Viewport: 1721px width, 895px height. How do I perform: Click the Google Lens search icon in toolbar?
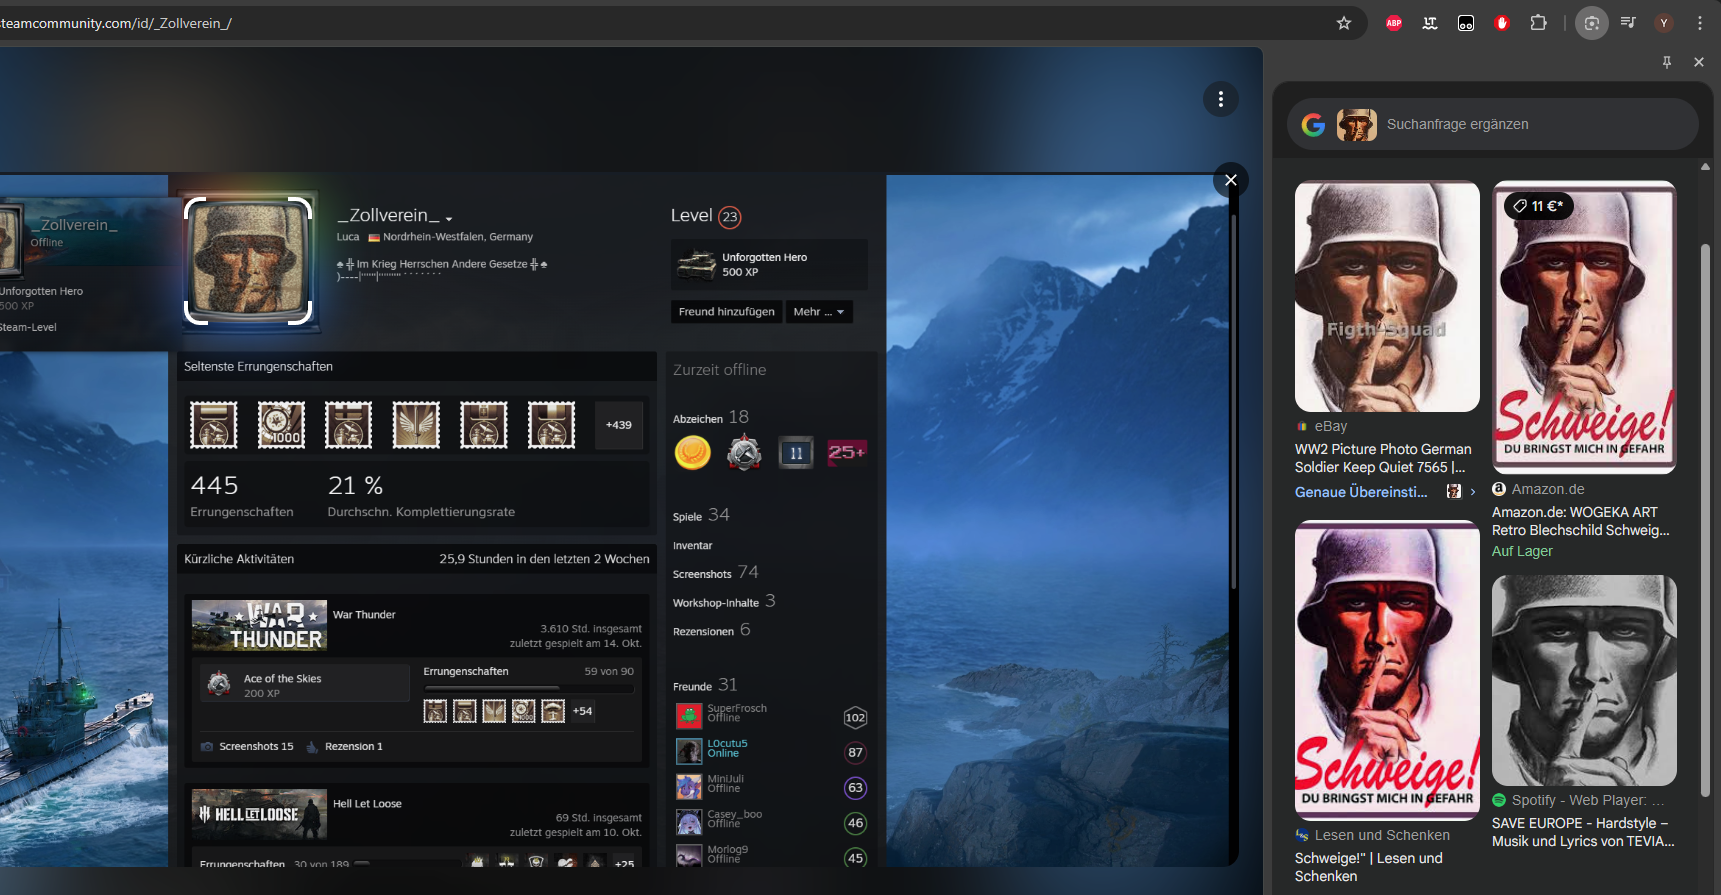pos(1591,23)
